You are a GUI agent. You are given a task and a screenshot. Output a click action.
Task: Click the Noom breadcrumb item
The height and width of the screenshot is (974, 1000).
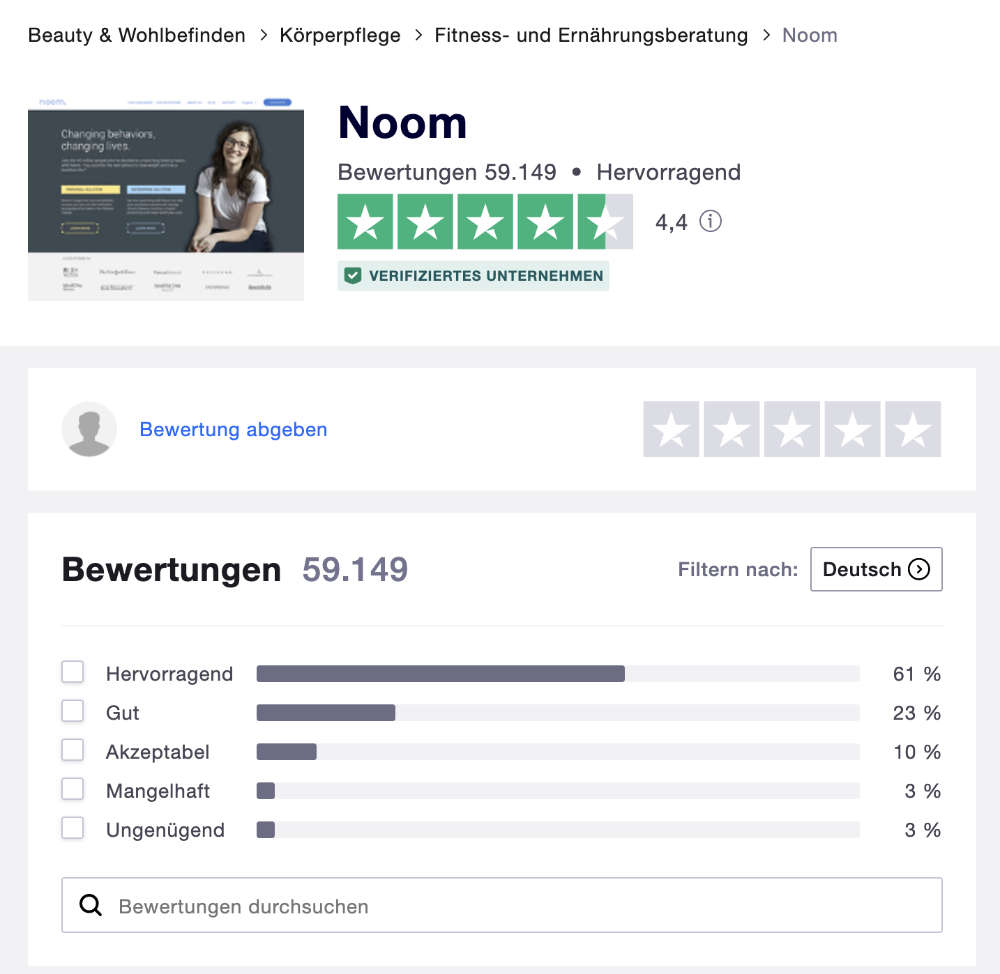pos(810,35)
